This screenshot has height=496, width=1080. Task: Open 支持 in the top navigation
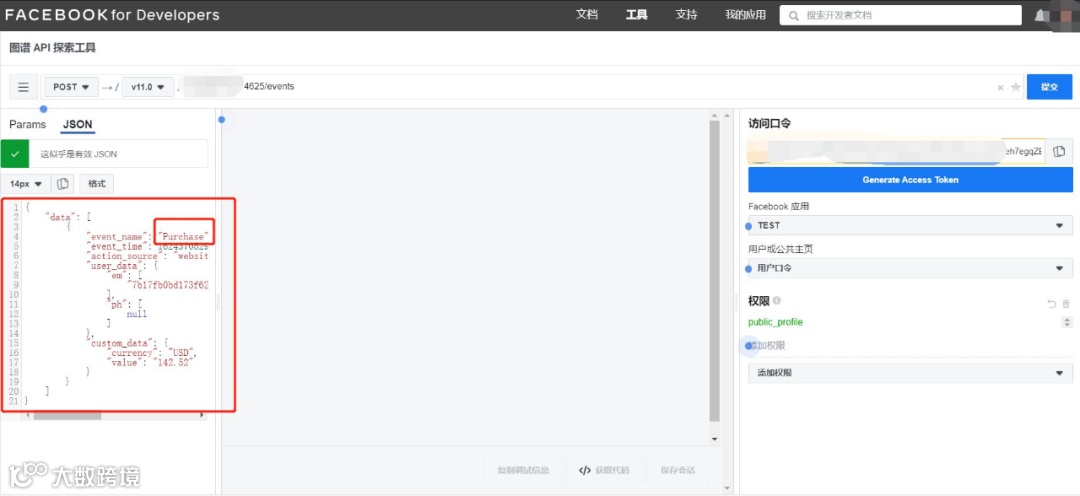click(x=686, y=14)
